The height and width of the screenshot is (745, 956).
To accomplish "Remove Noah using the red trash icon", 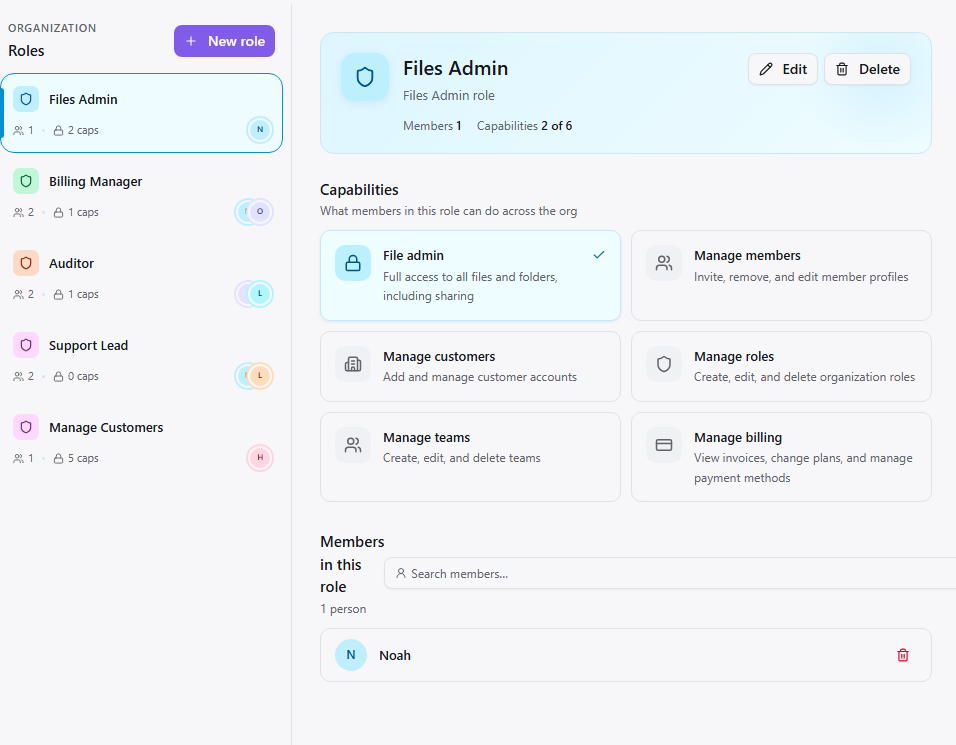I will 903,655.
